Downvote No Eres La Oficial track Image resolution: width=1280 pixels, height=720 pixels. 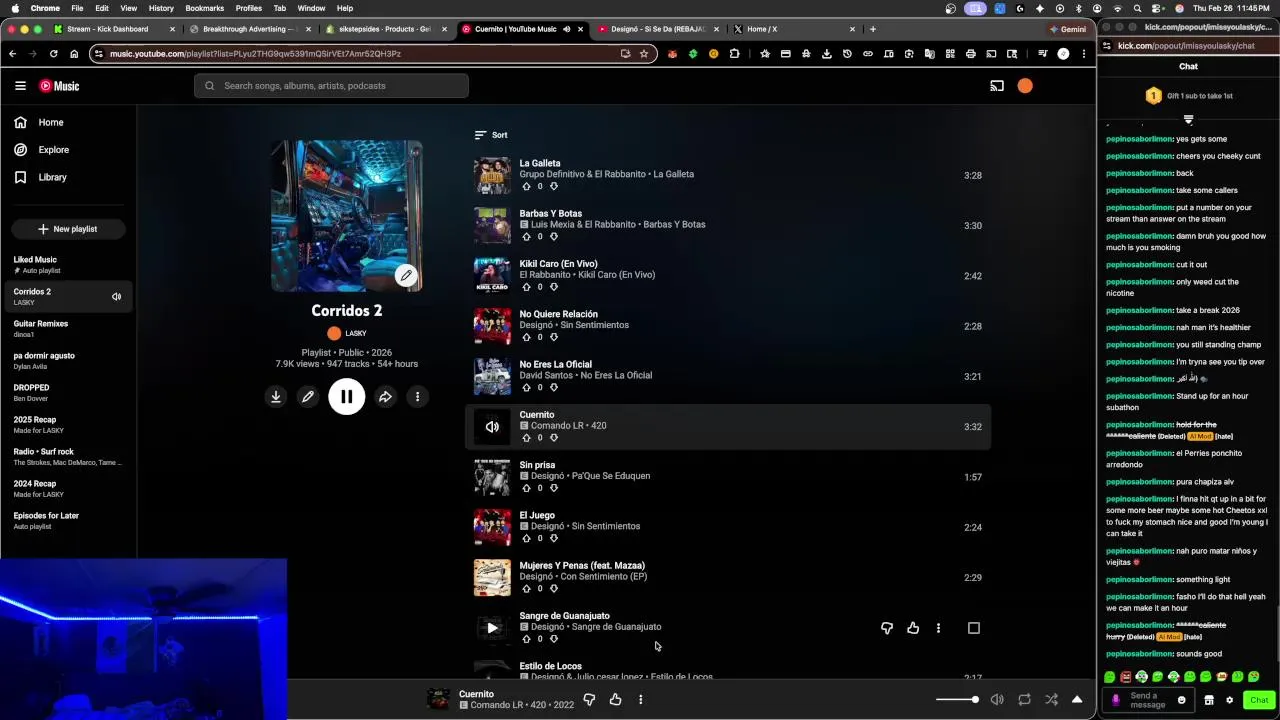554,387
